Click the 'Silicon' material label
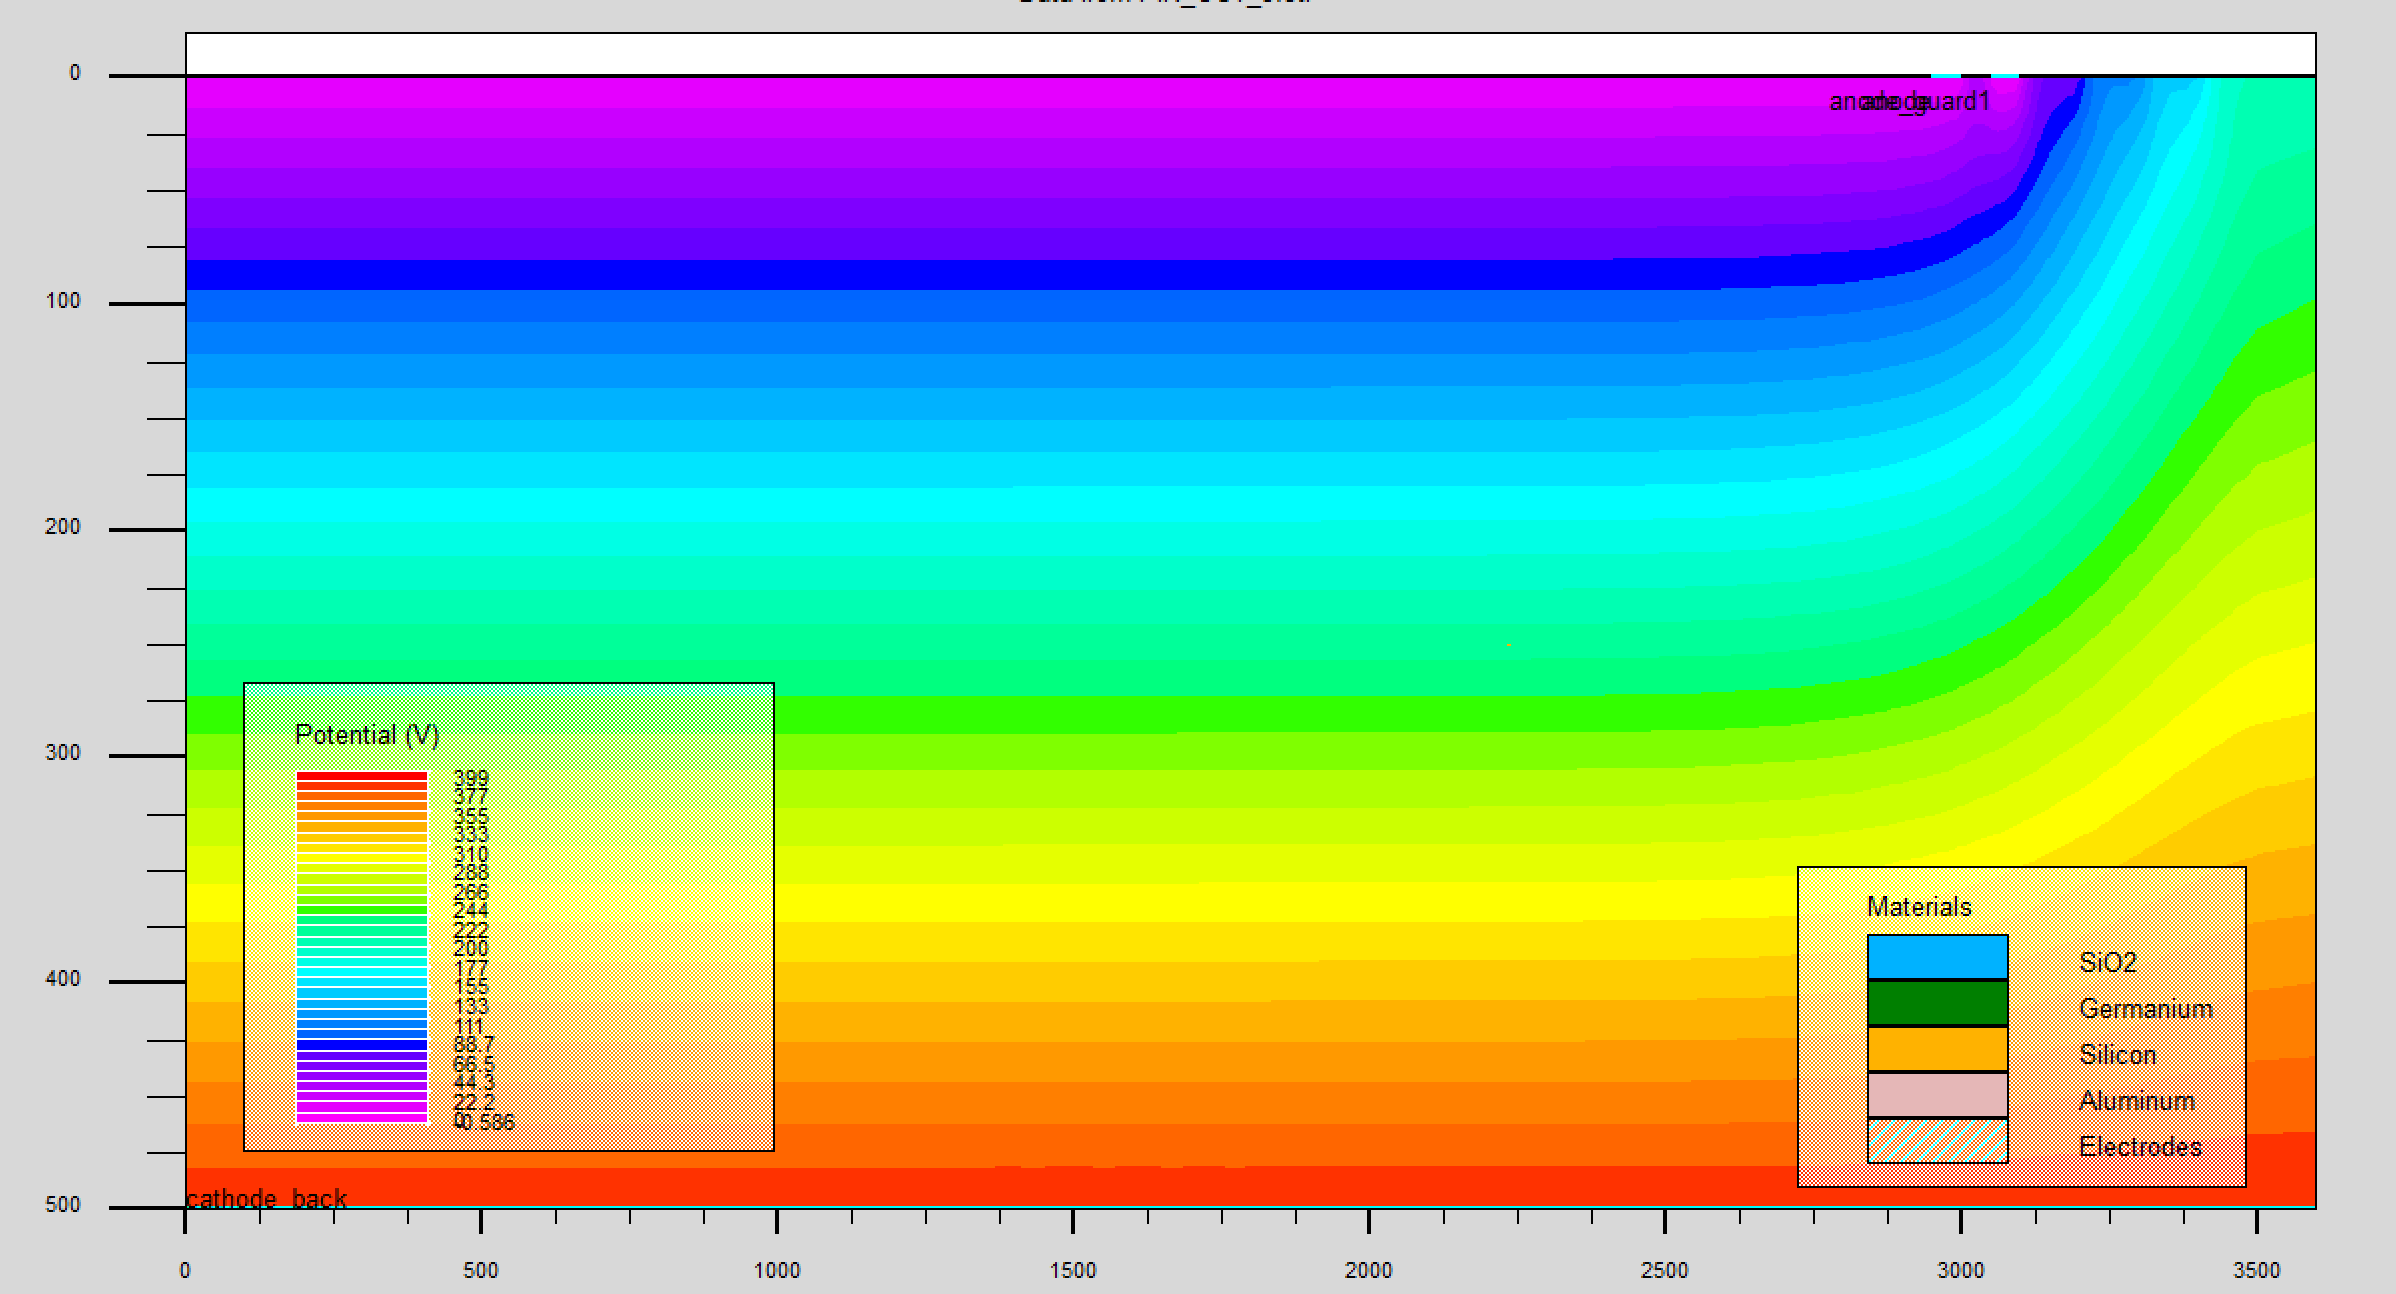 [2118, 1055]
